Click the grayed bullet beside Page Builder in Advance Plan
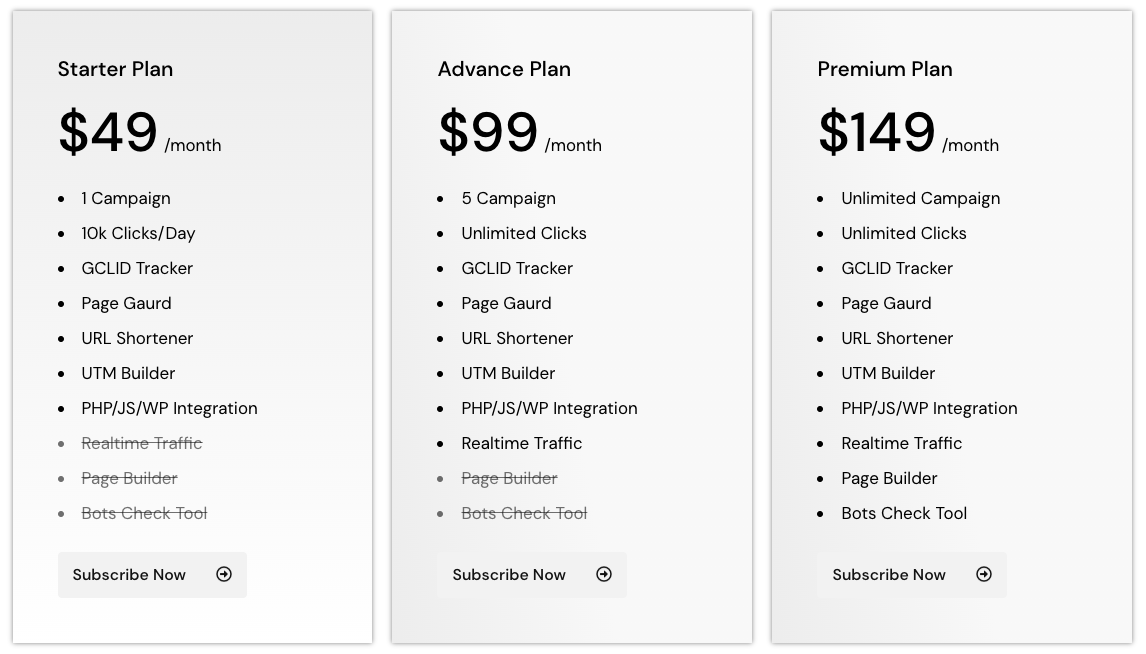This screenshot has width=1146, height=654. click(443, 478)
